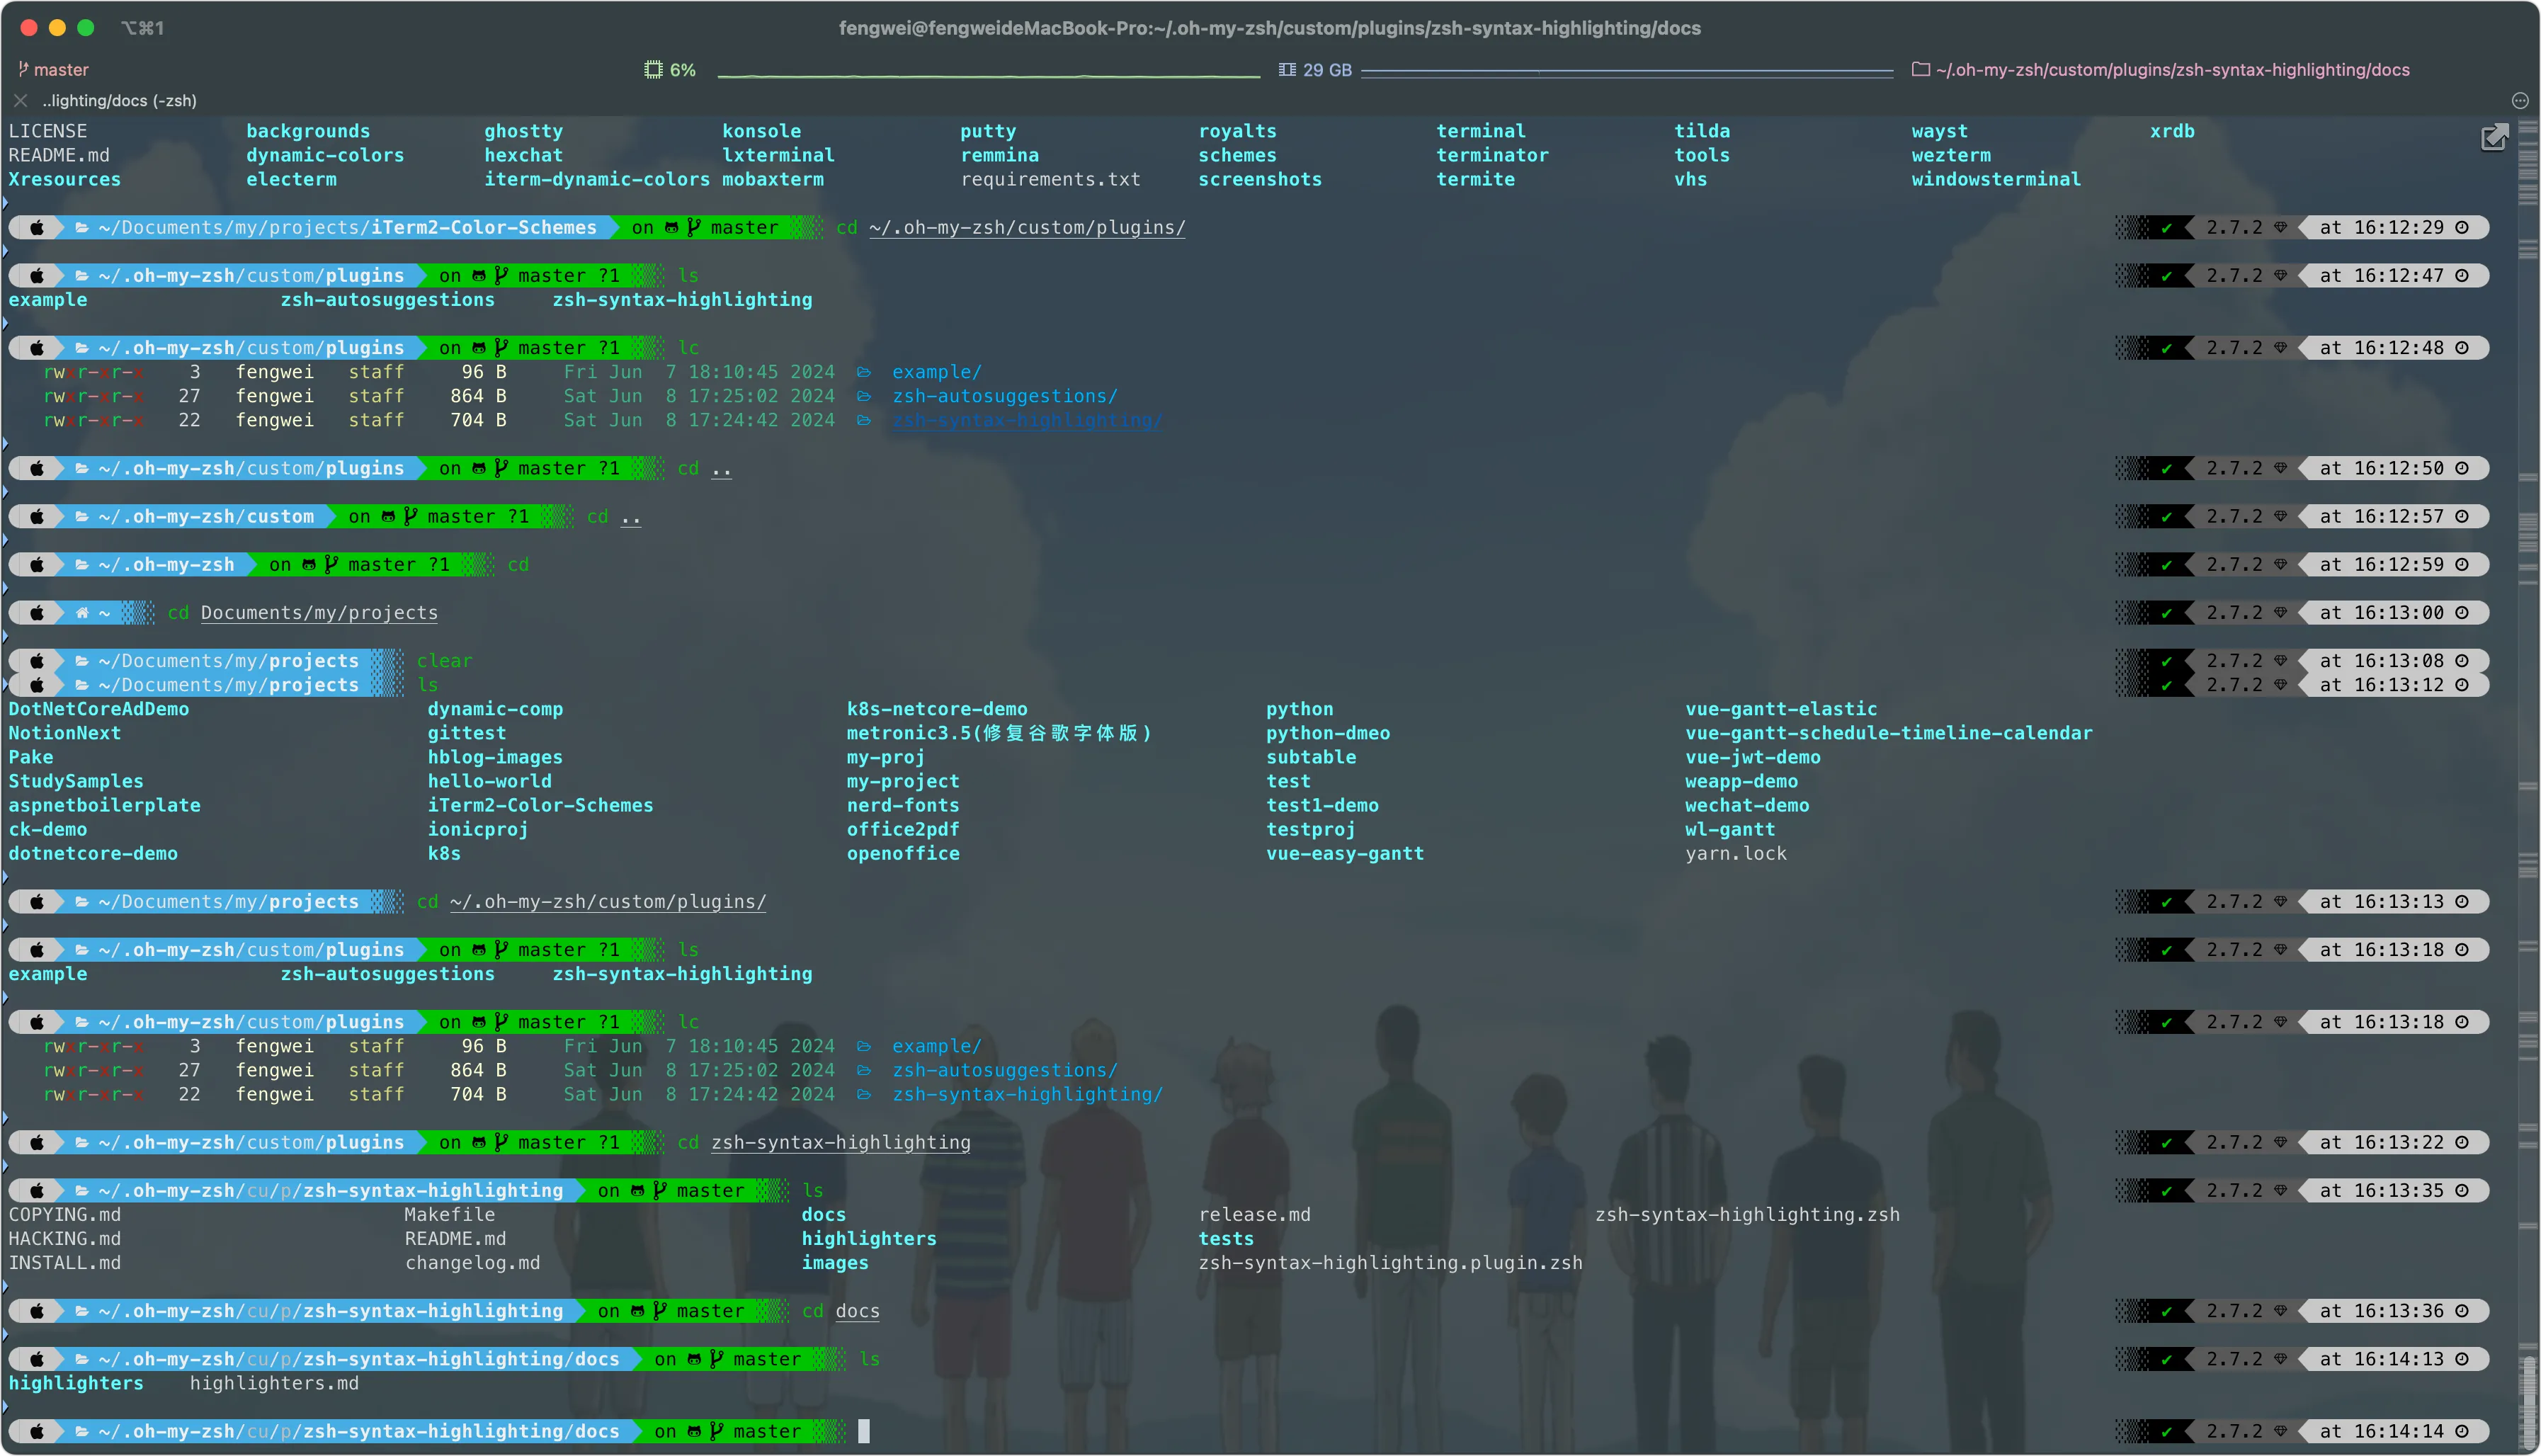Screen dimensions: 2541x1456
Task: Close the ..lighting/docs session pane with the X
Action: (20, 100)
